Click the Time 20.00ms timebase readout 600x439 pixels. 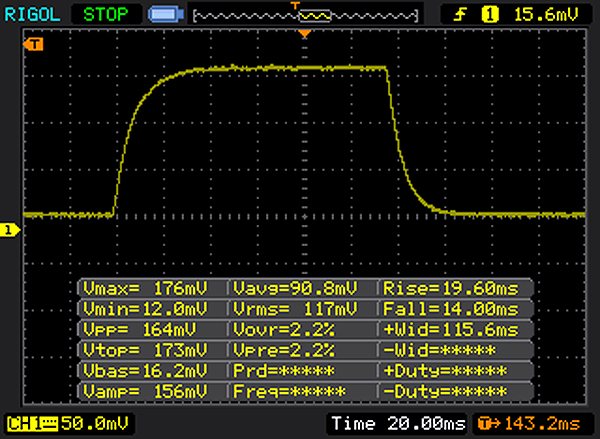pos(398,424)
